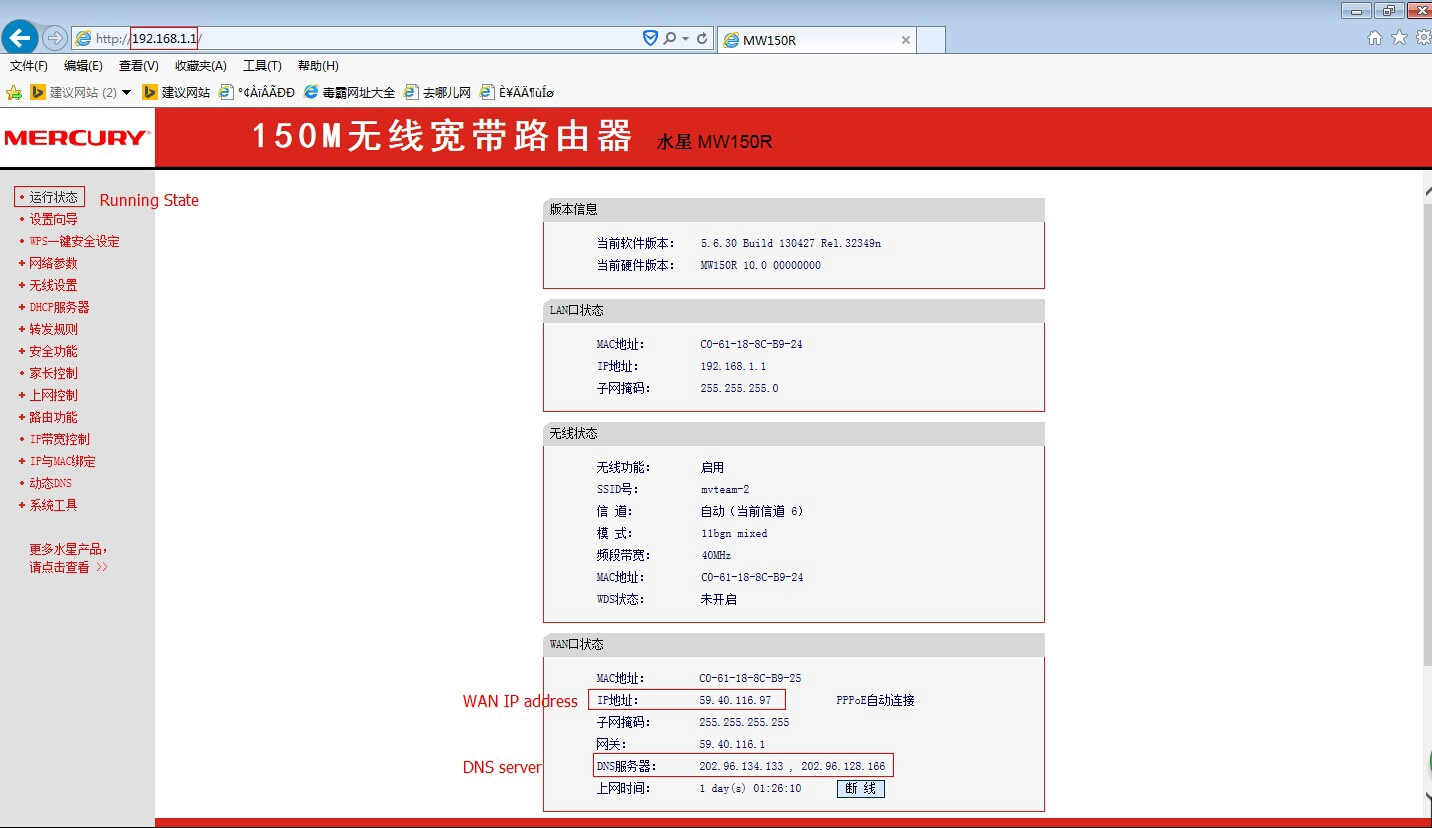Click channel value 自动（当前信道 6）

click(x=752, y=511)
